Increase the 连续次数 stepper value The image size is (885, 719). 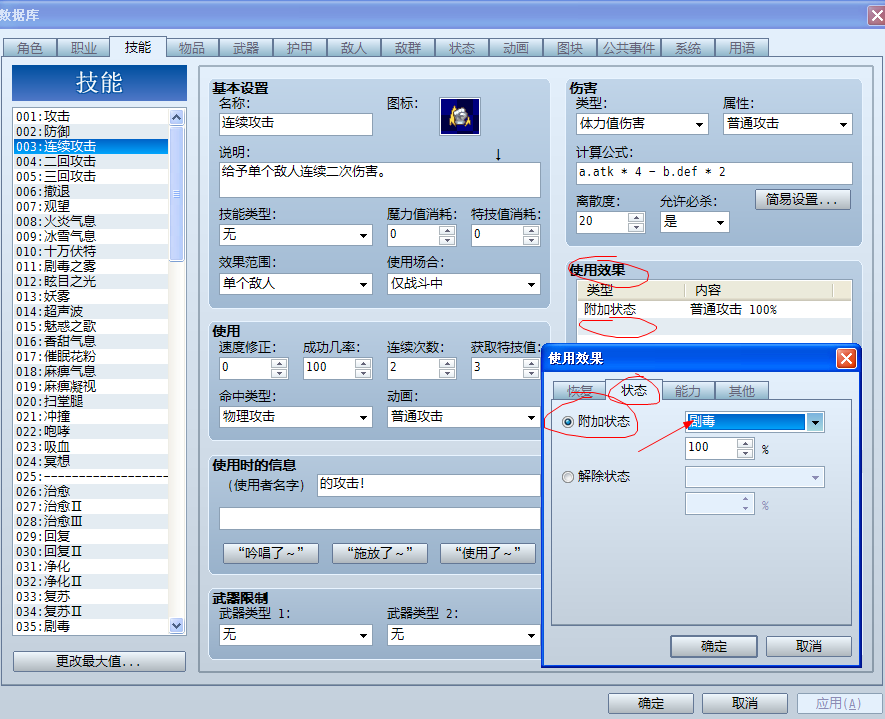pyautogui.click(x=447, y=363)
